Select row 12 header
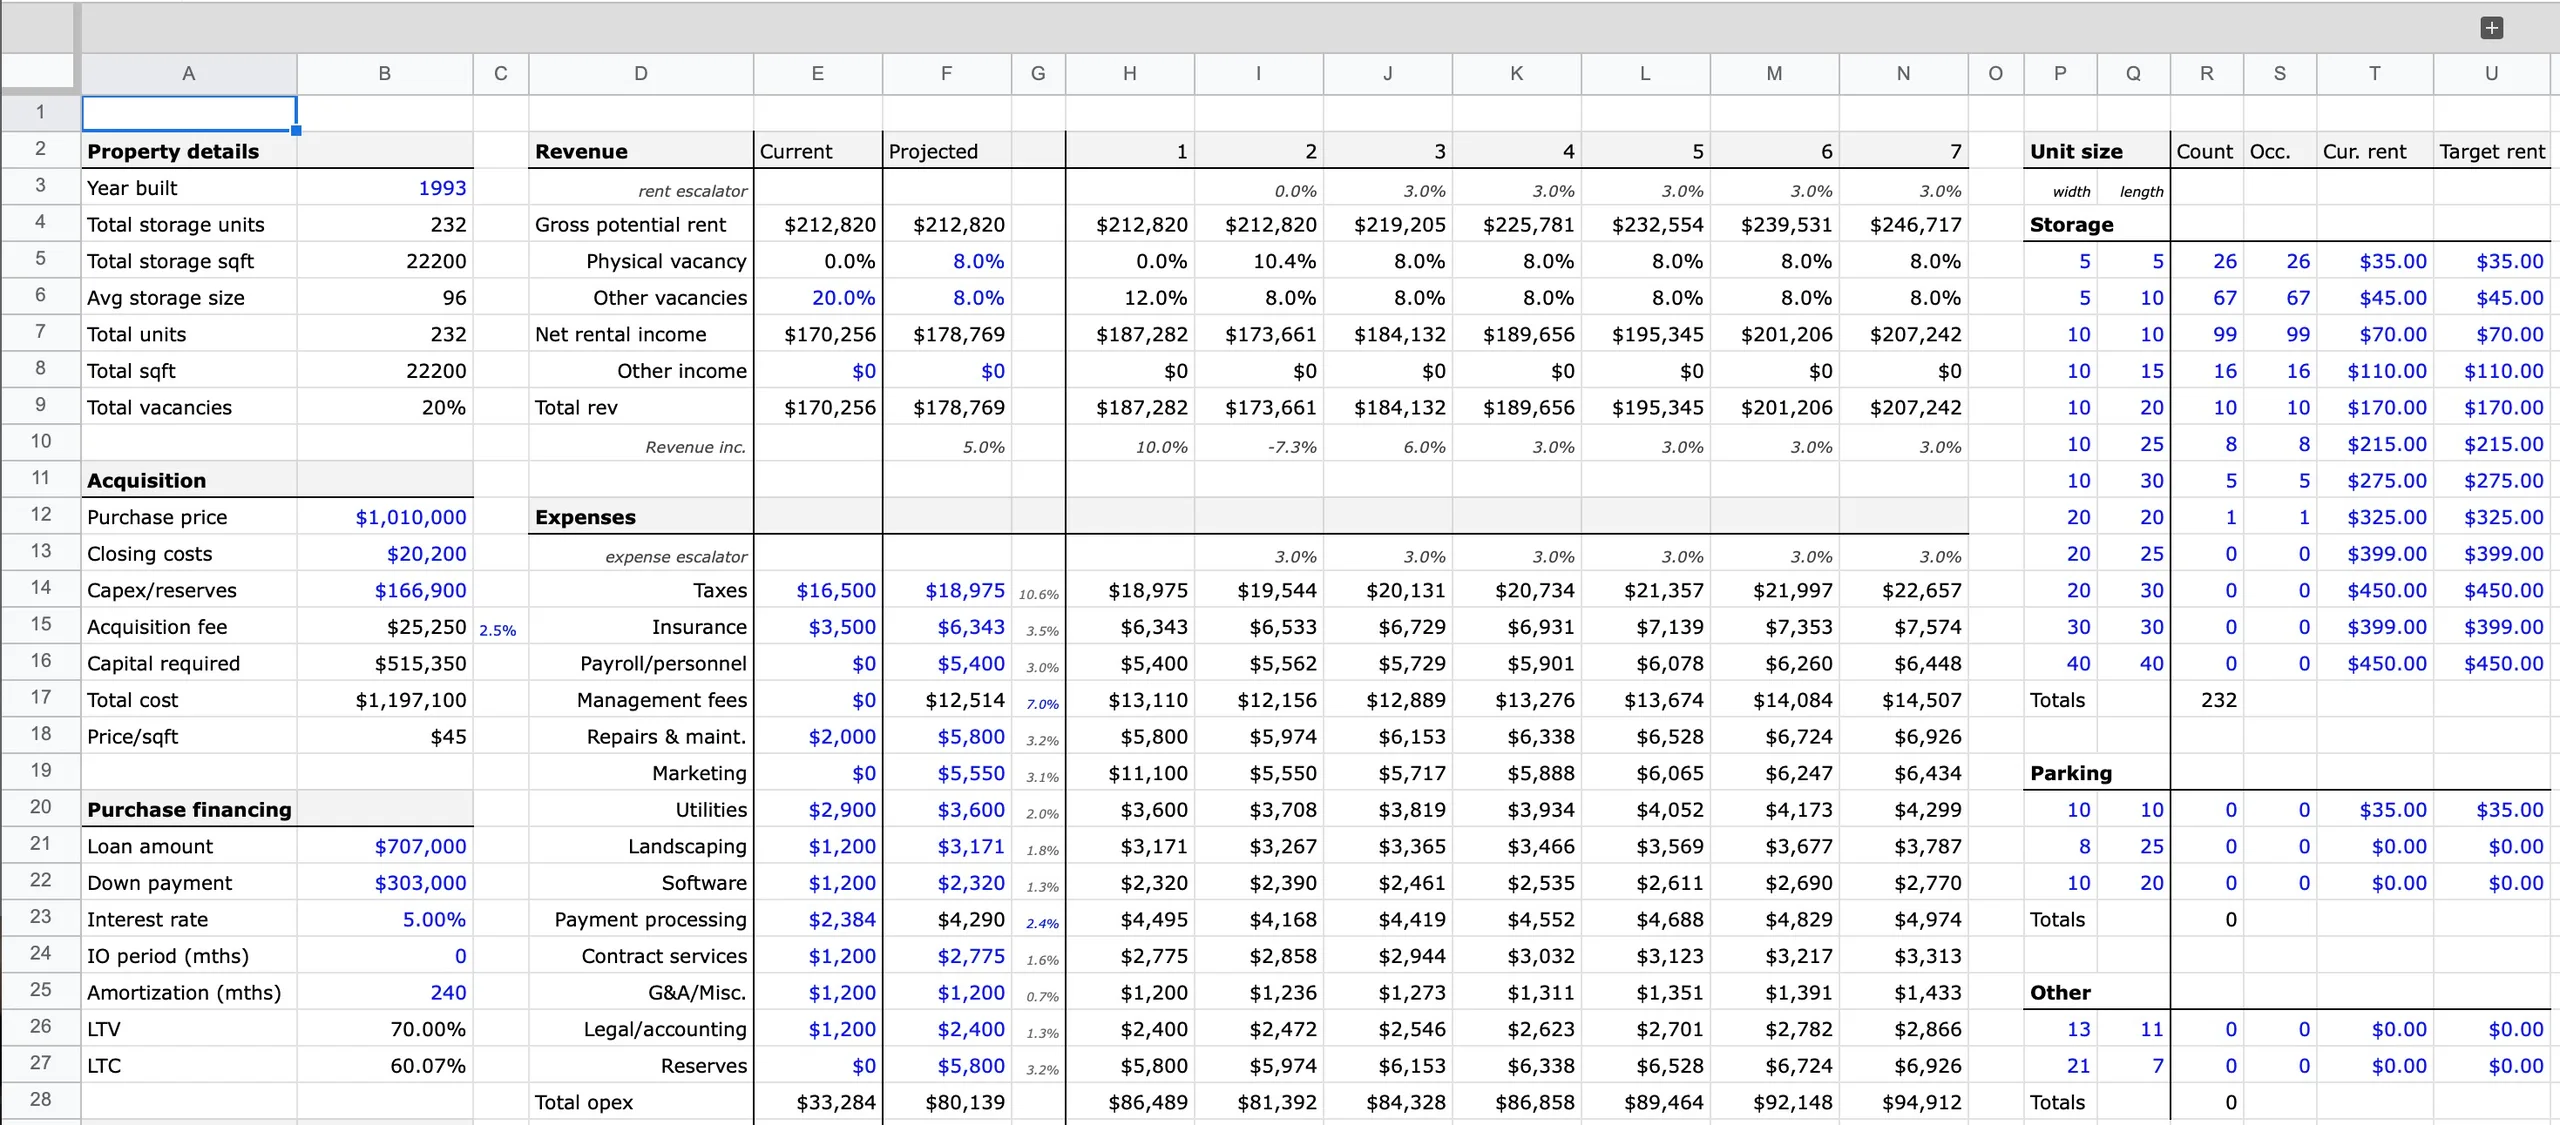This screenshot has width=2560, height=1125. point(40,514)
